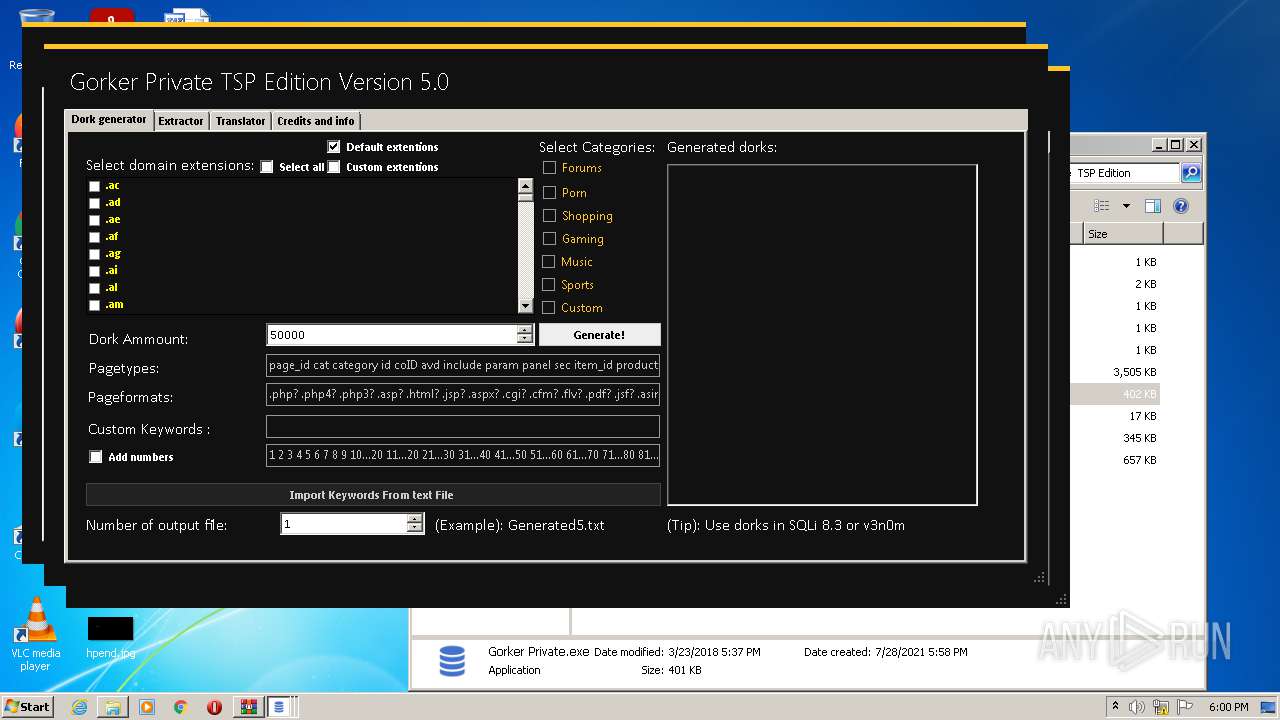1280x720 pixels.
Task: Click Explorer change view icon
Action: coord(1102,206)
